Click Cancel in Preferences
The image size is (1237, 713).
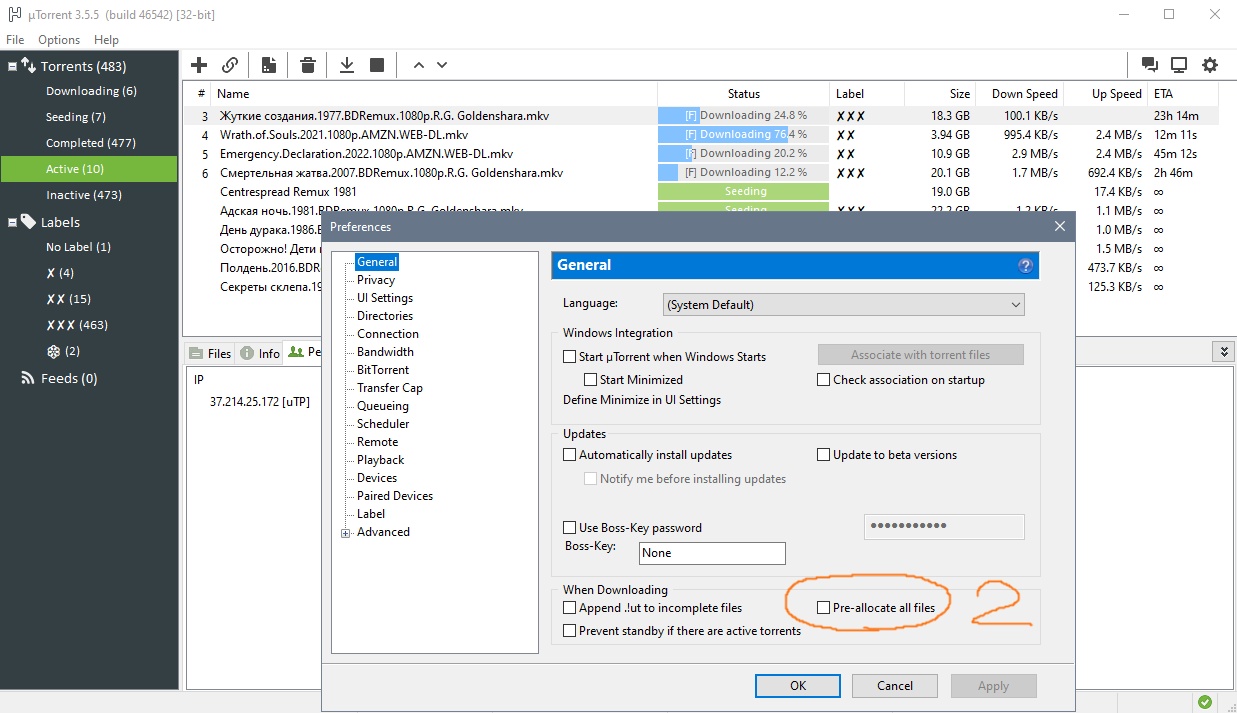[x=895, y=686]
